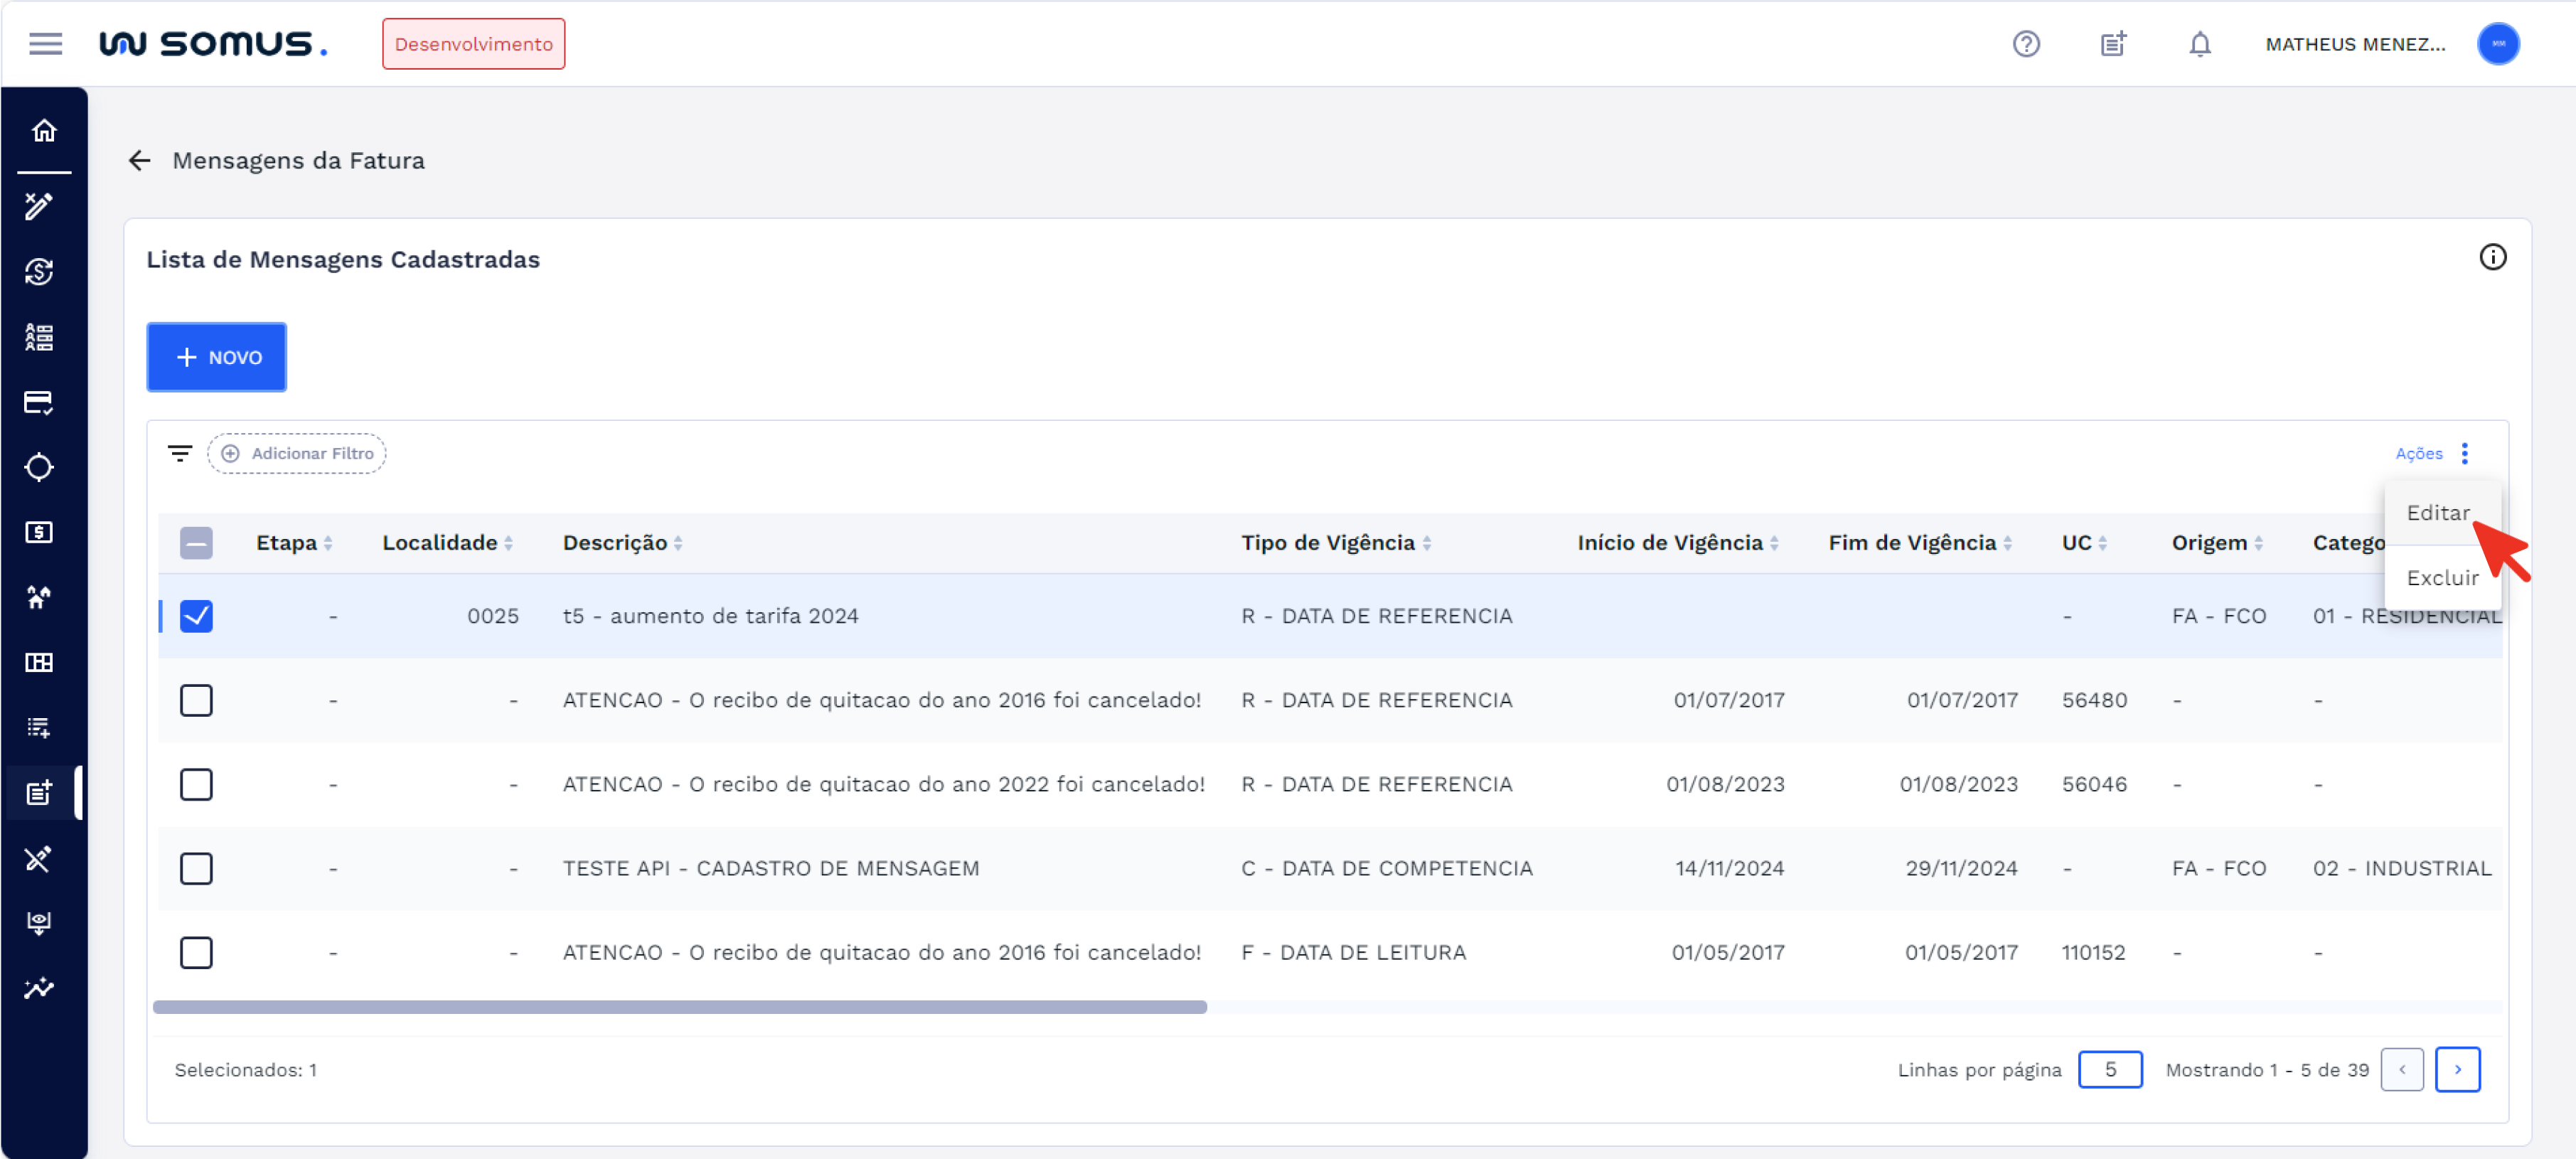Select the currency sync icon in the sidebar
2576x1159 pixels.
pos(40,271)
